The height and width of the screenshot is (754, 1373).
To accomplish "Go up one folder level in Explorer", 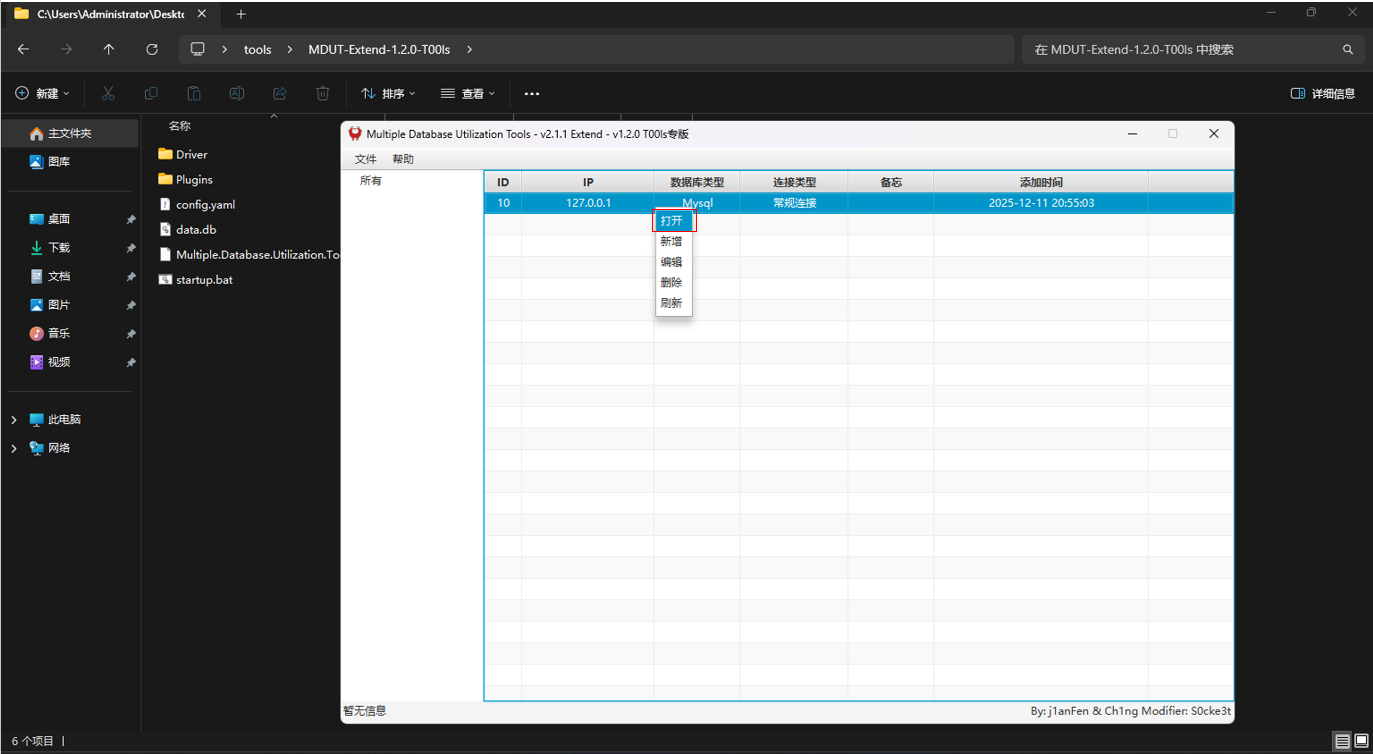I will pos(109,49).
